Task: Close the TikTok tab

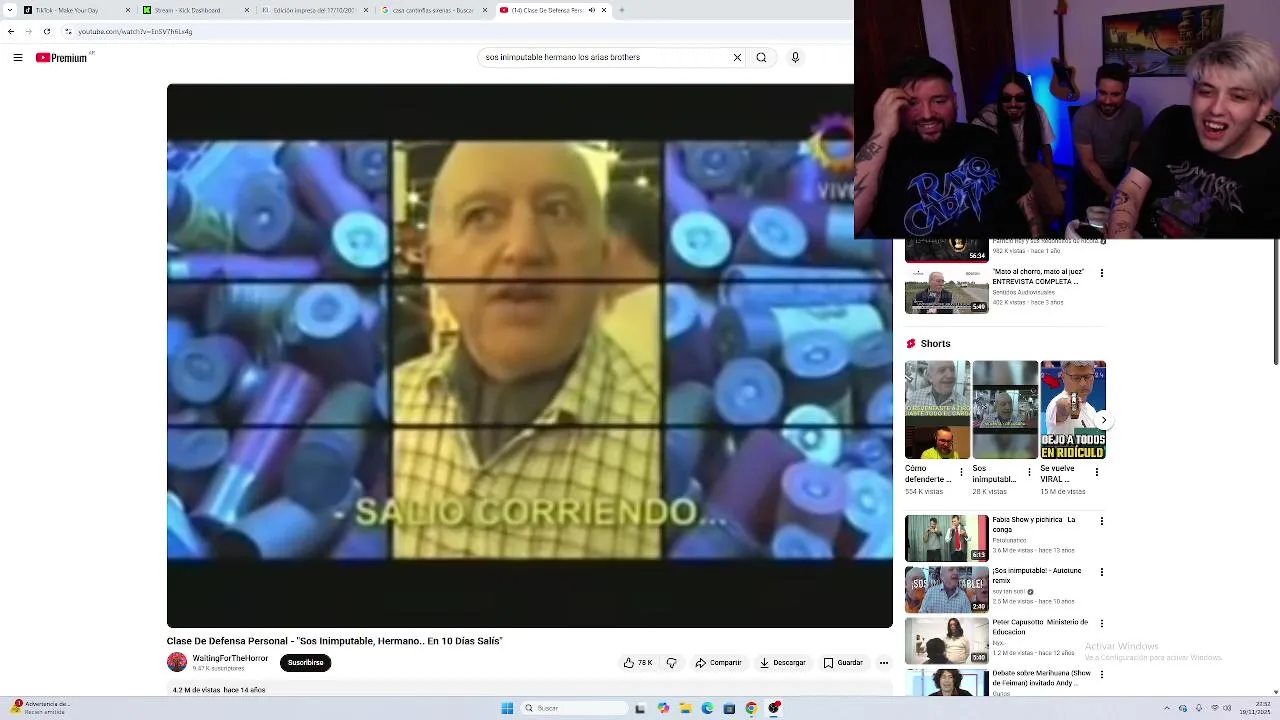Action: [128, 10]
